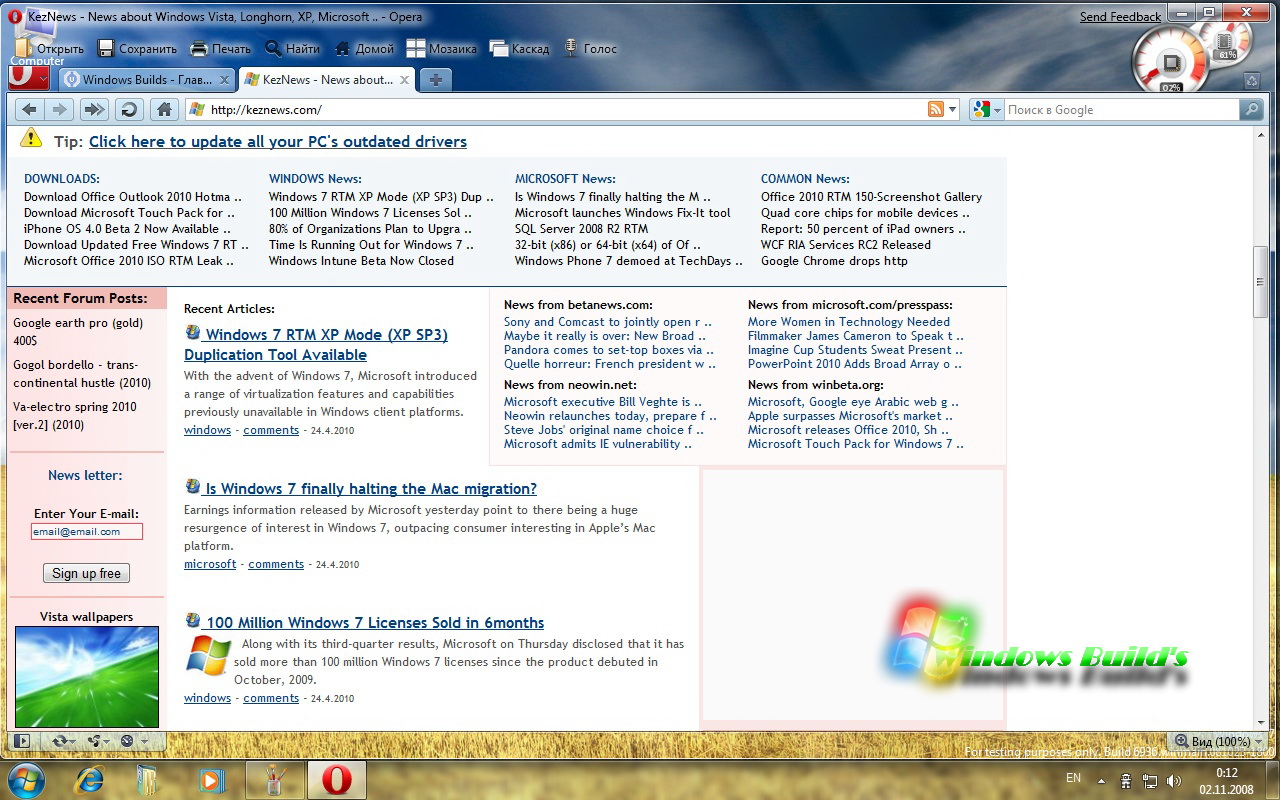The image size is (1280, 800).
Task: Click the Мозаика (Tile) toolbar button
Action: [442, 48]
